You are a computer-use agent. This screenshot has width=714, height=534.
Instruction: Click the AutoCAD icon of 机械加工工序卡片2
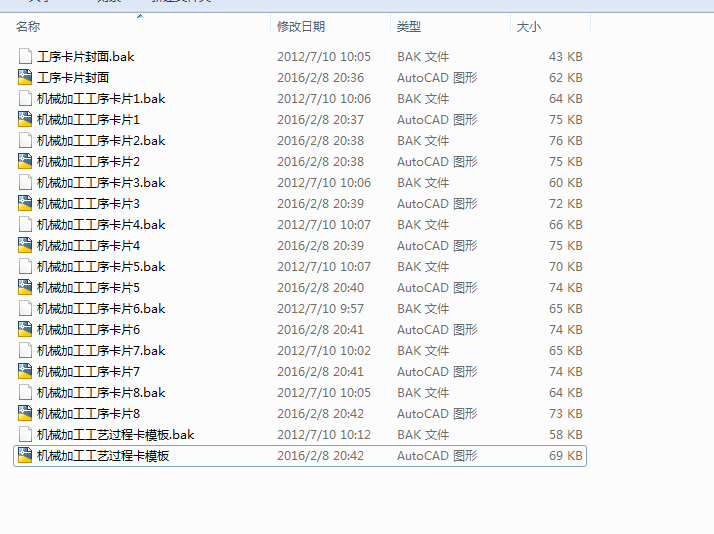tap(25, 161)
